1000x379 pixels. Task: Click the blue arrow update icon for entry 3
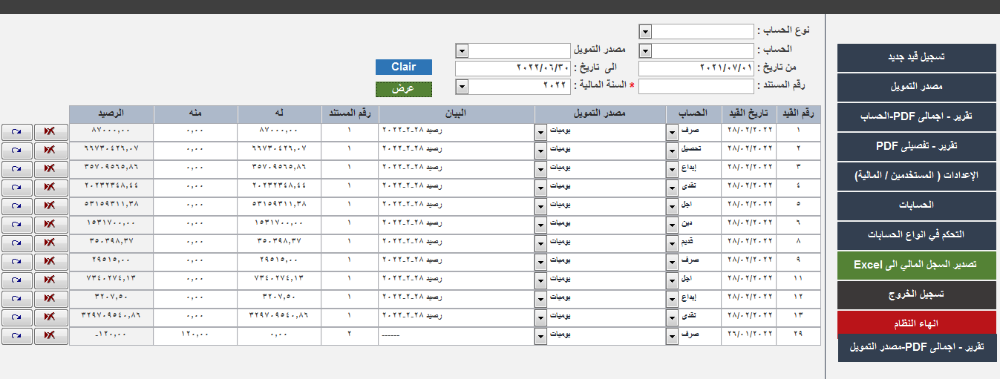click(17, 169)
